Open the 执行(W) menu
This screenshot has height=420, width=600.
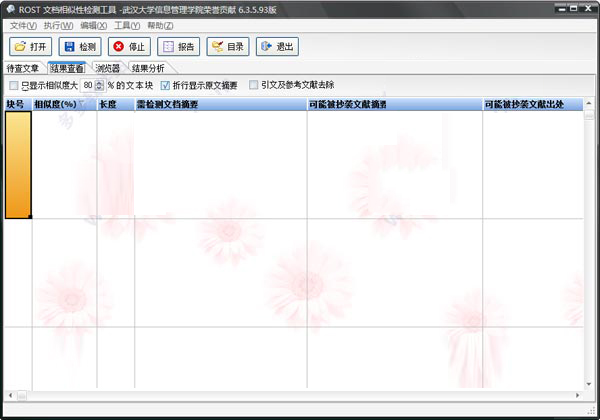click(x=58, y=26)
